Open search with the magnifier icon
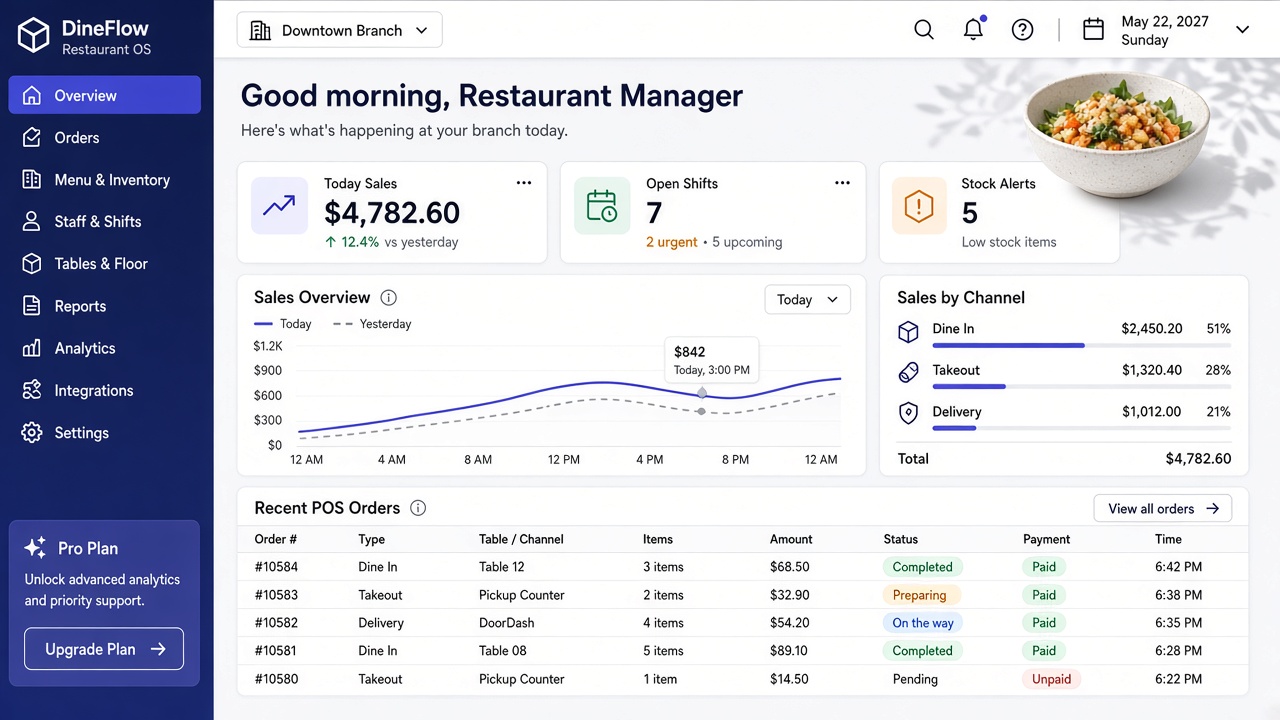 (924, 30)
